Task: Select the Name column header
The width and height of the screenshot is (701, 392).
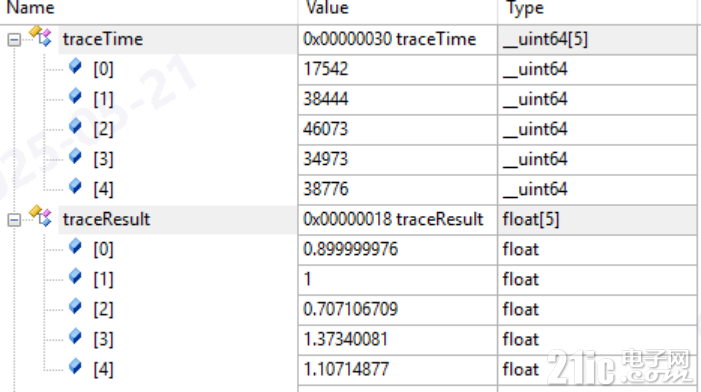Action: pos(149,9)
